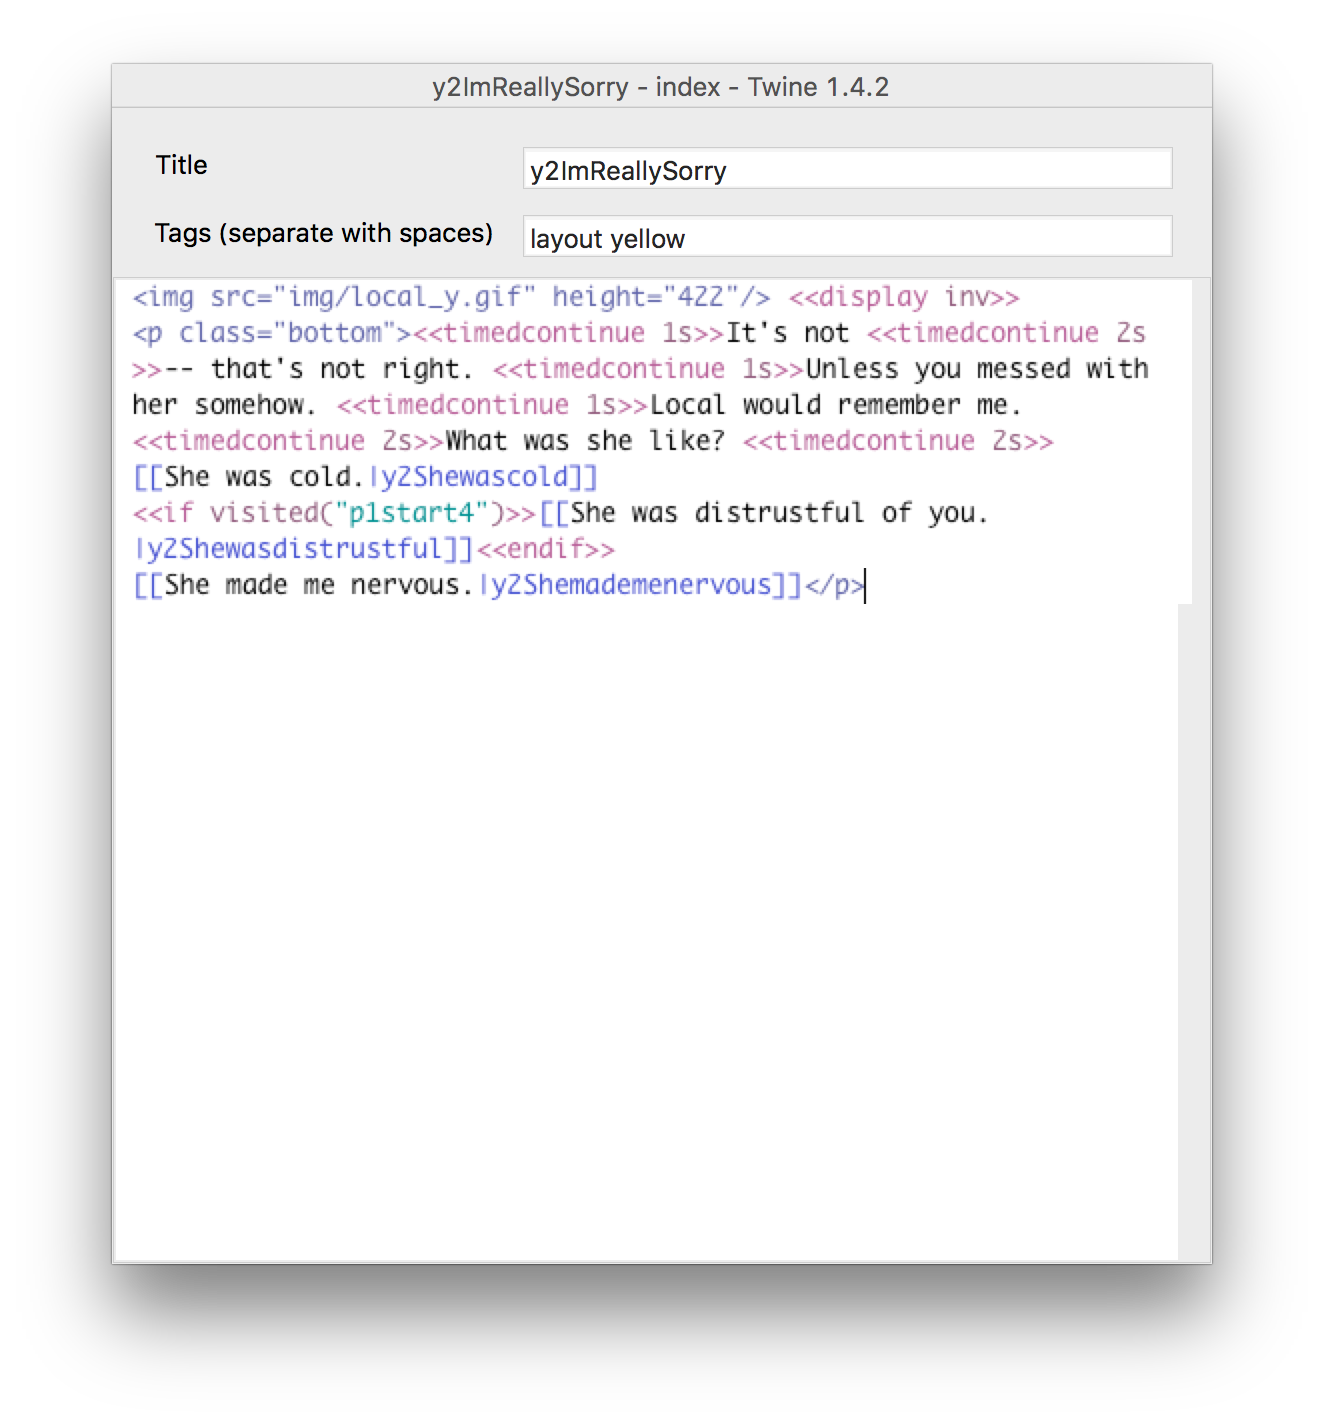The height and width of the screenshot is (1424, 1324).
Task: Click the text 'What was she like?'
Action: (x=585, y=441)
